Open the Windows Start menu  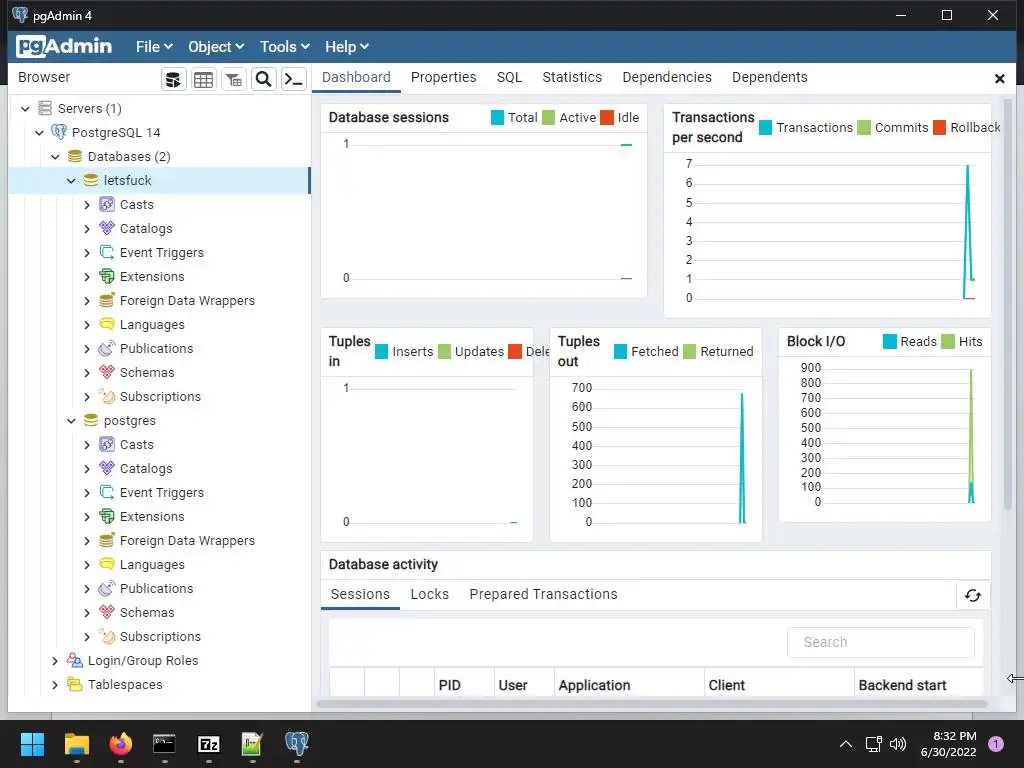[x=32, y=744]
